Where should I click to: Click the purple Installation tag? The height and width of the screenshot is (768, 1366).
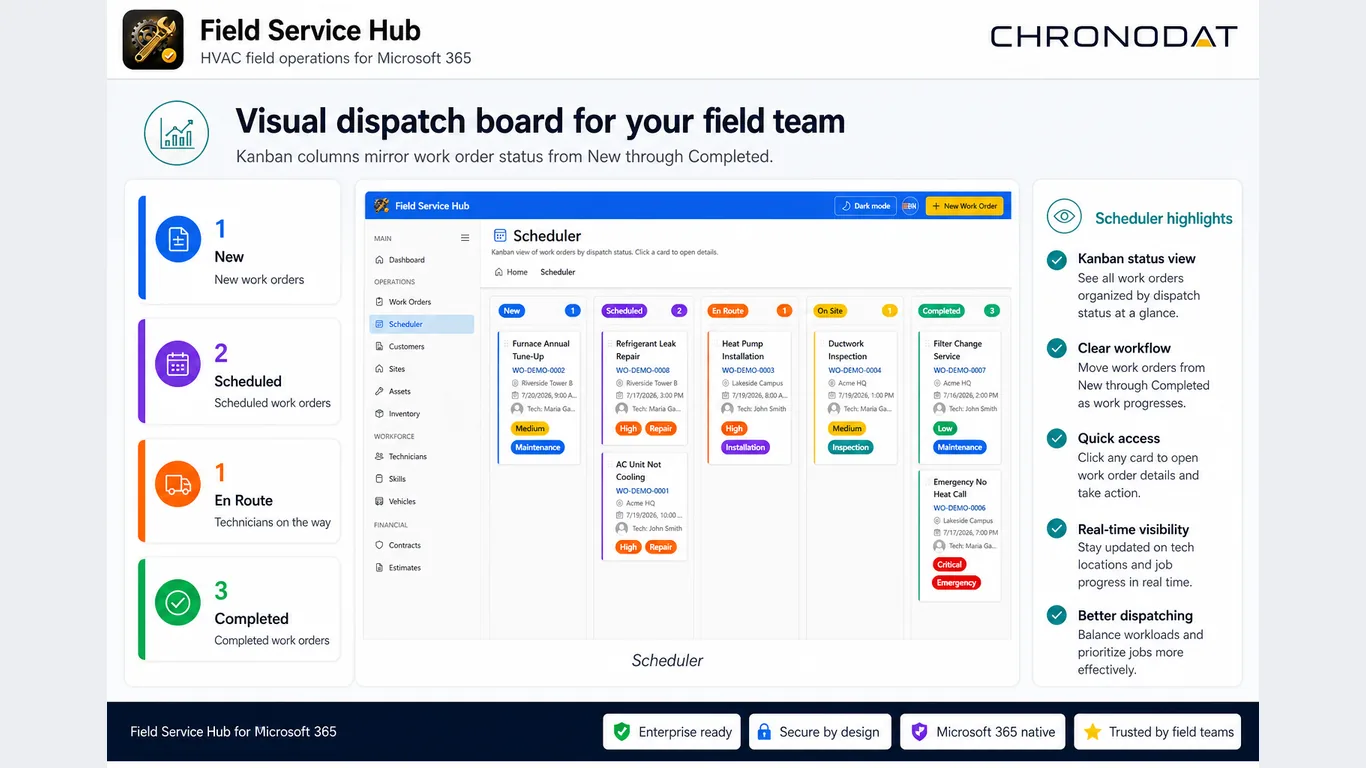coord(745,447)
